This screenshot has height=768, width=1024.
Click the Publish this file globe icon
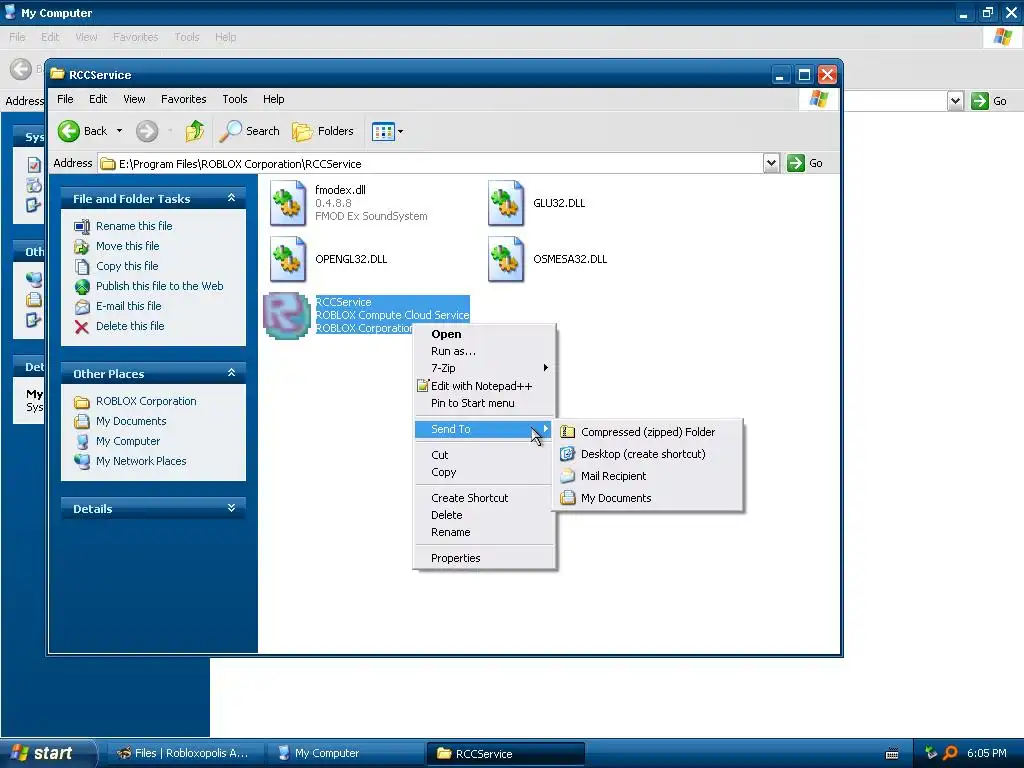(x=82, y=287)
